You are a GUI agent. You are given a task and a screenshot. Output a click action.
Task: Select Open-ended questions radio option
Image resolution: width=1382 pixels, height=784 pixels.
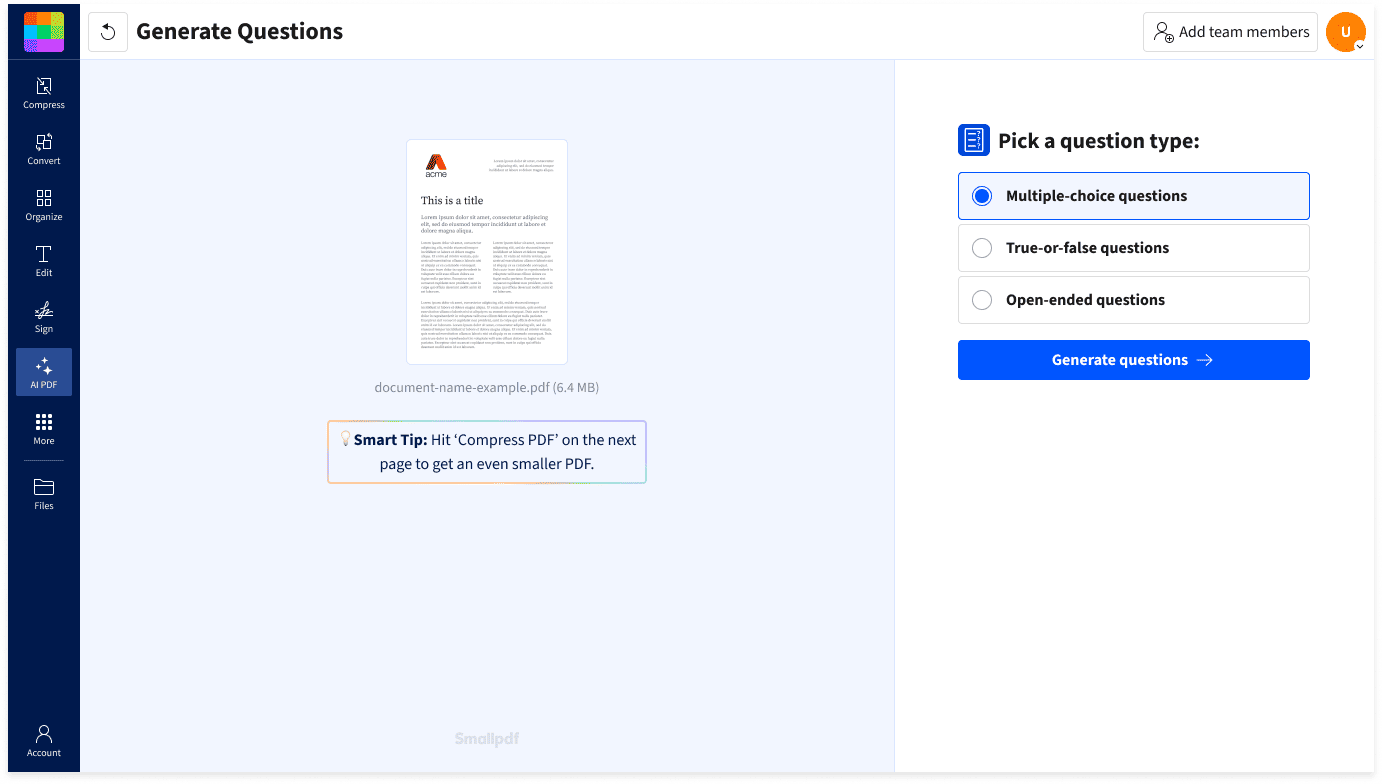pyautogui.click(x=1134, y=300)
